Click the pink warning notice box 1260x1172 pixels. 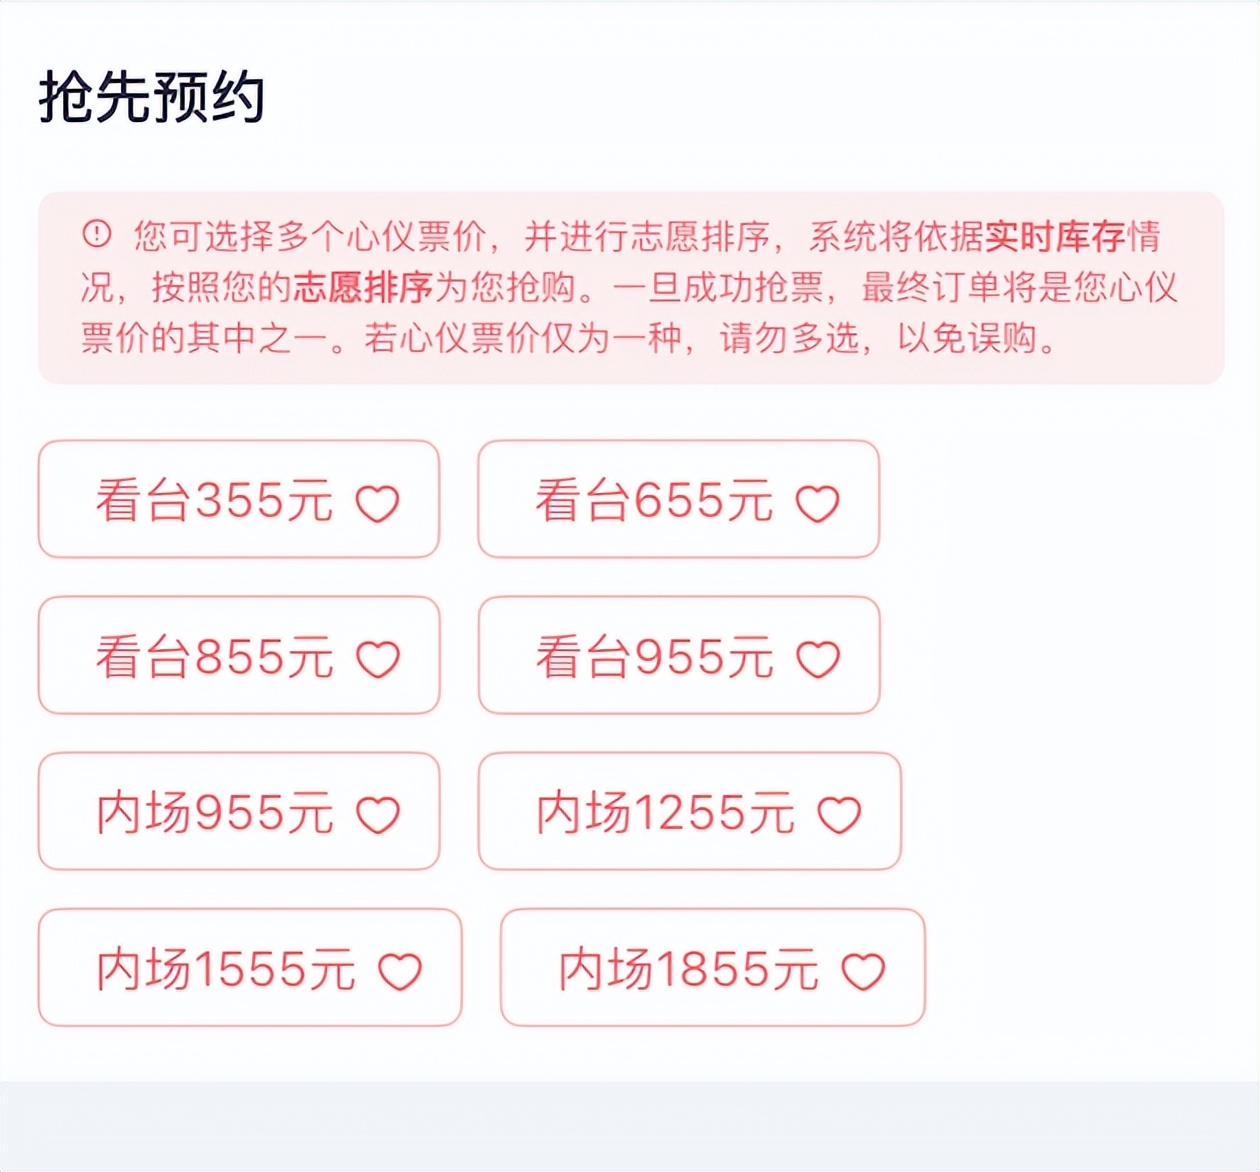coord(628,287)
